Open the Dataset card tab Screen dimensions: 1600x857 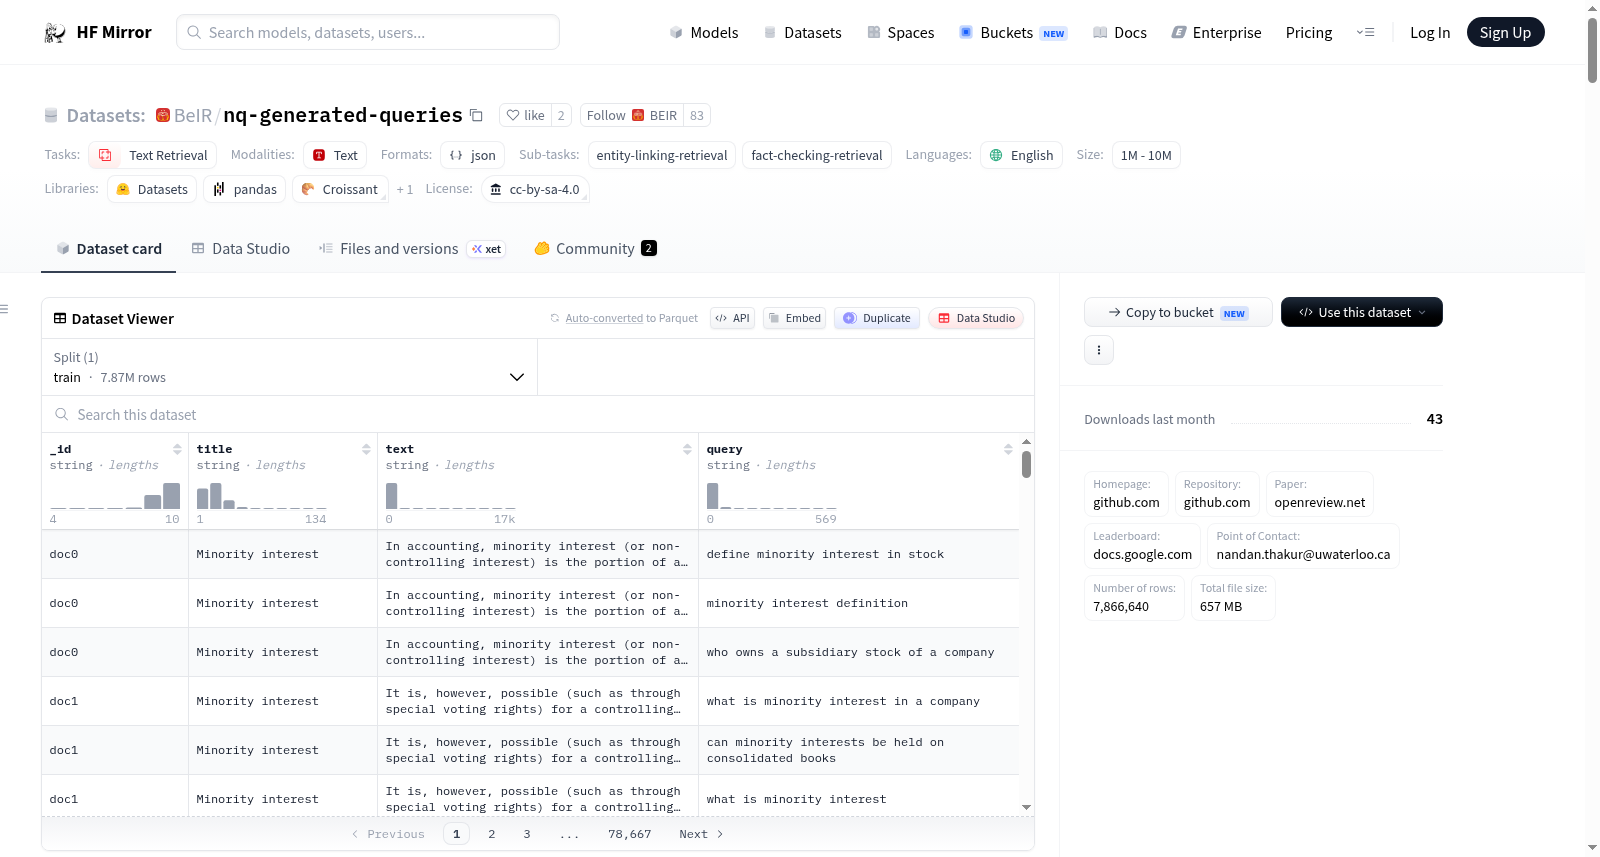point(108,249)
